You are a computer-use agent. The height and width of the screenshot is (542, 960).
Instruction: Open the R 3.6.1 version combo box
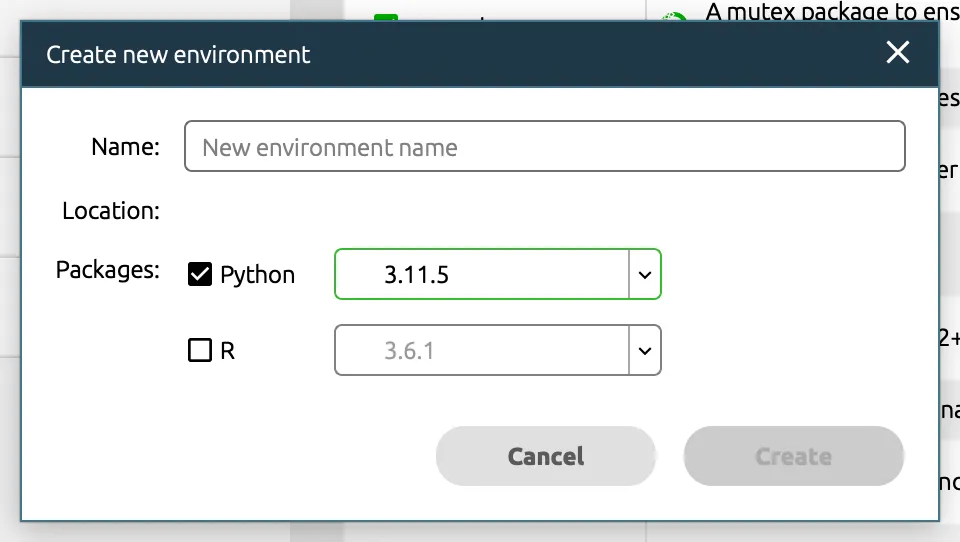(481, 351)
